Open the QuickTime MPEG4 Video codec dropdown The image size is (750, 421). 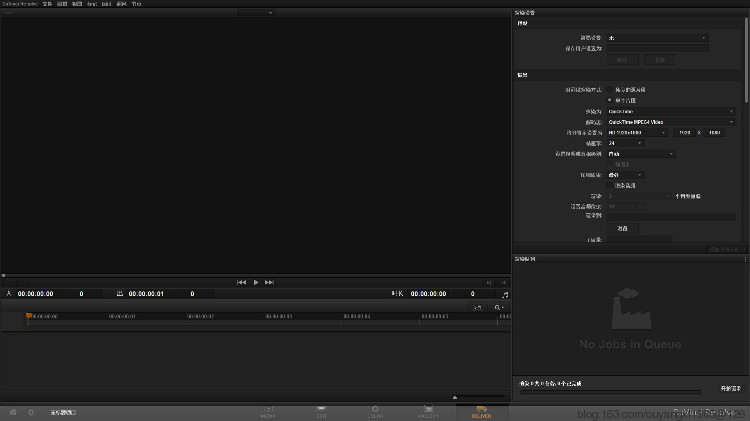tap(671, 122)
